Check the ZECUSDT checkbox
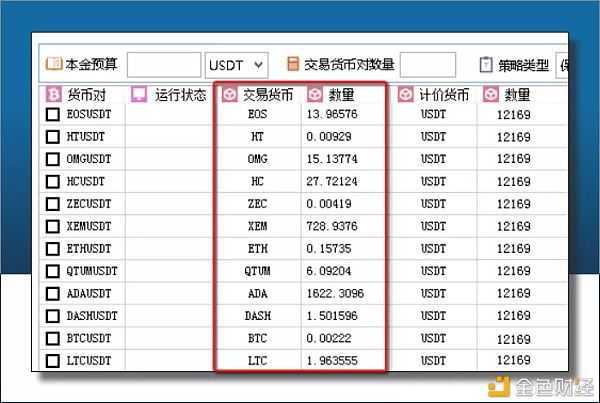Screen dimensions: 600x403 [53, 204]
